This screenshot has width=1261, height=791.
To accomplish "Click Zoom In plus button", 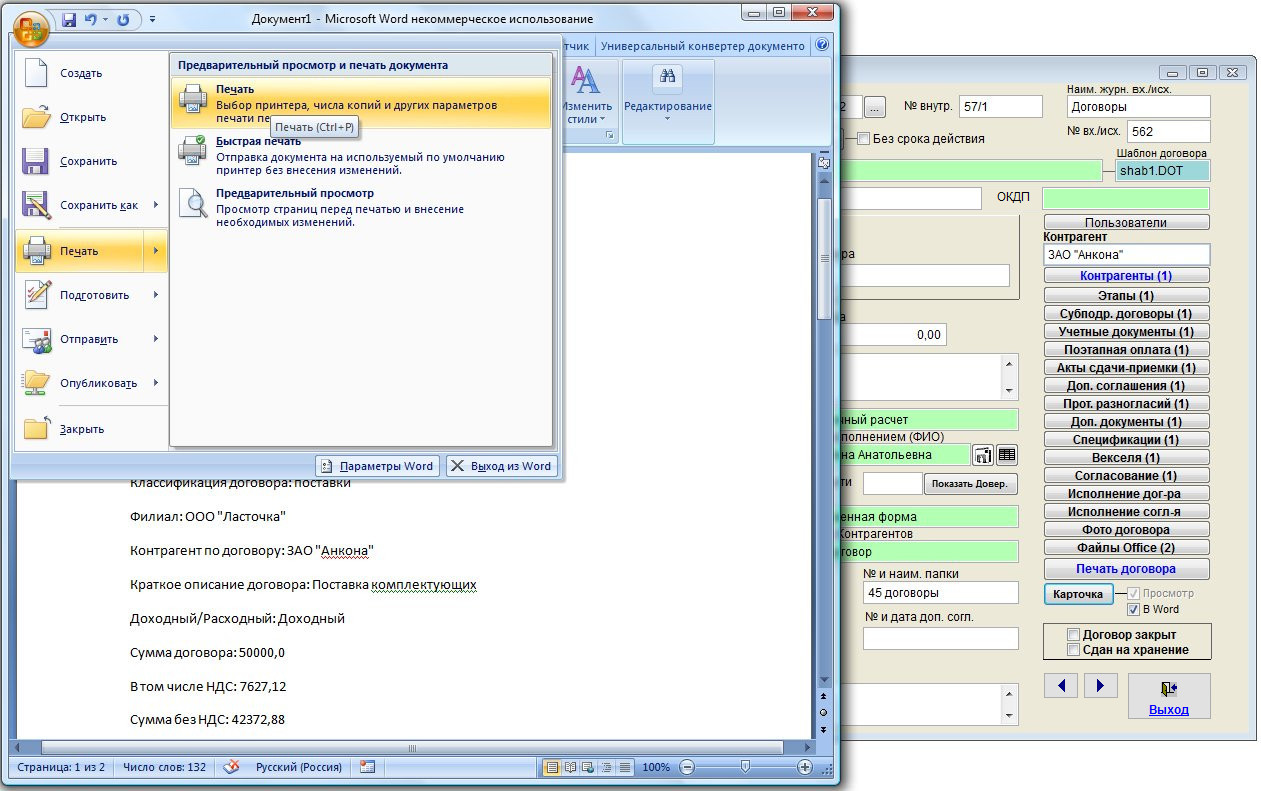I will click(x=805, y=767).
